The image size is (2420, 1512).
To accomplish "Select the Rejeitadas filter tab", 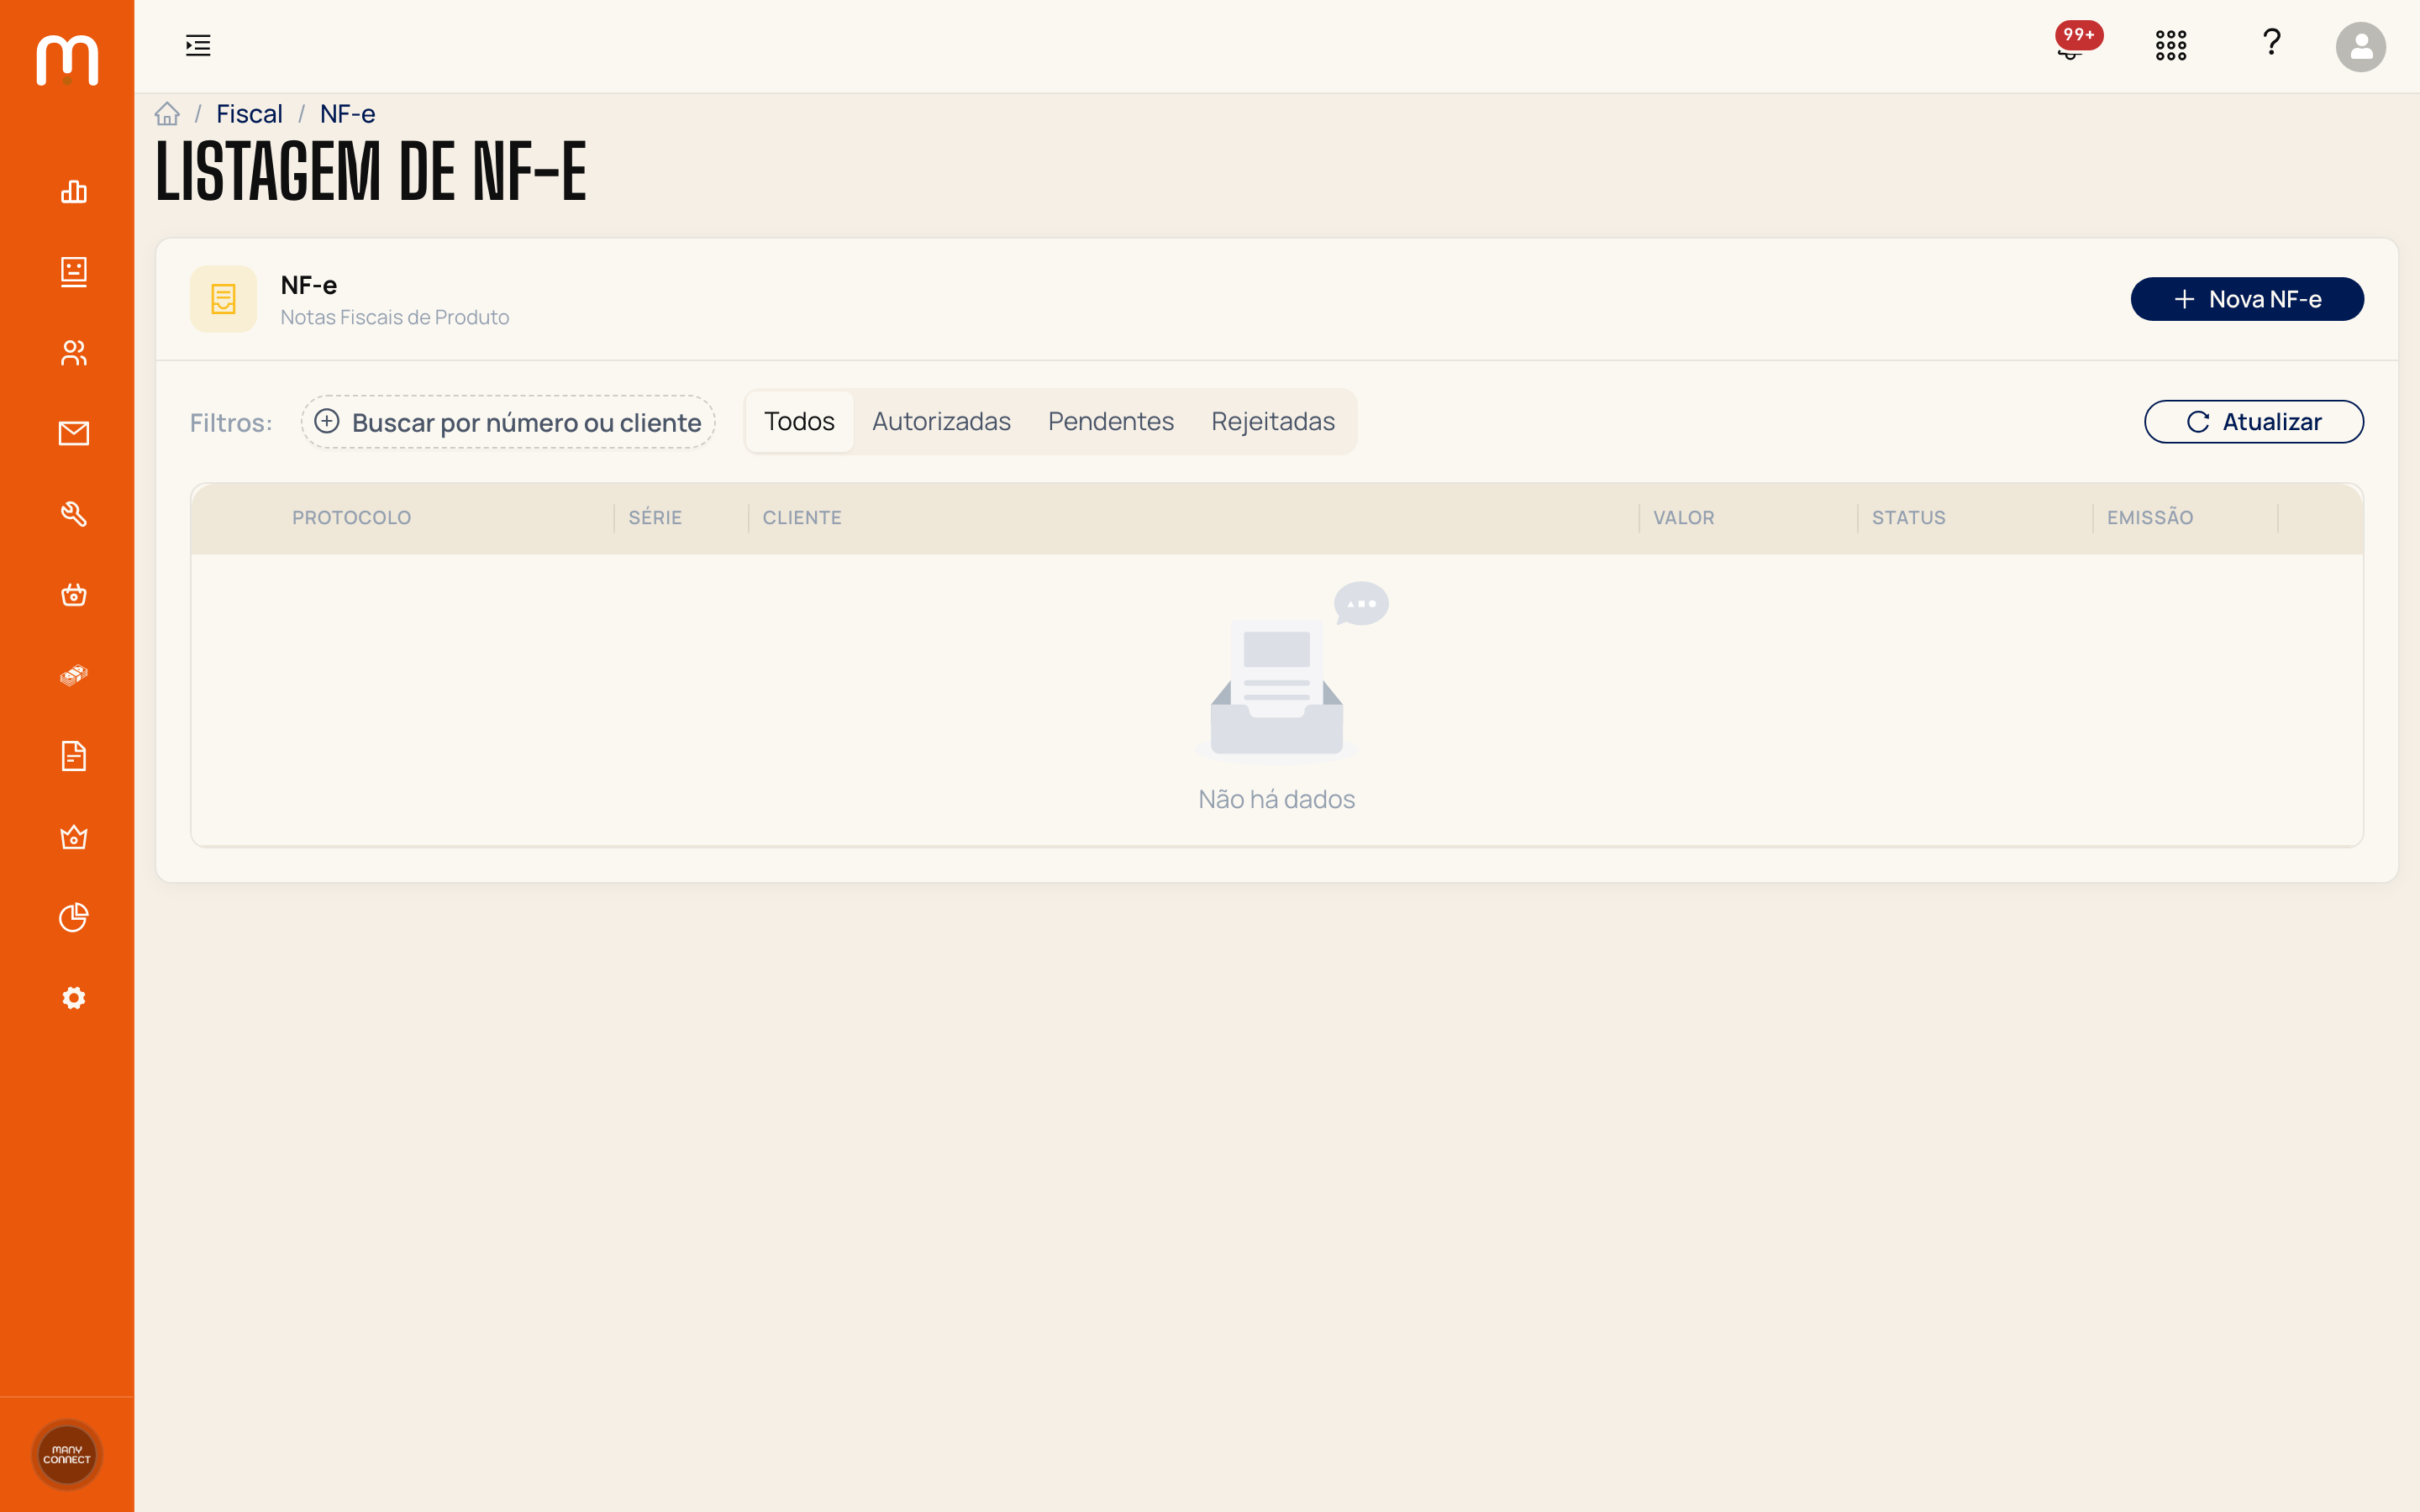I will [x=1273, y=421].
